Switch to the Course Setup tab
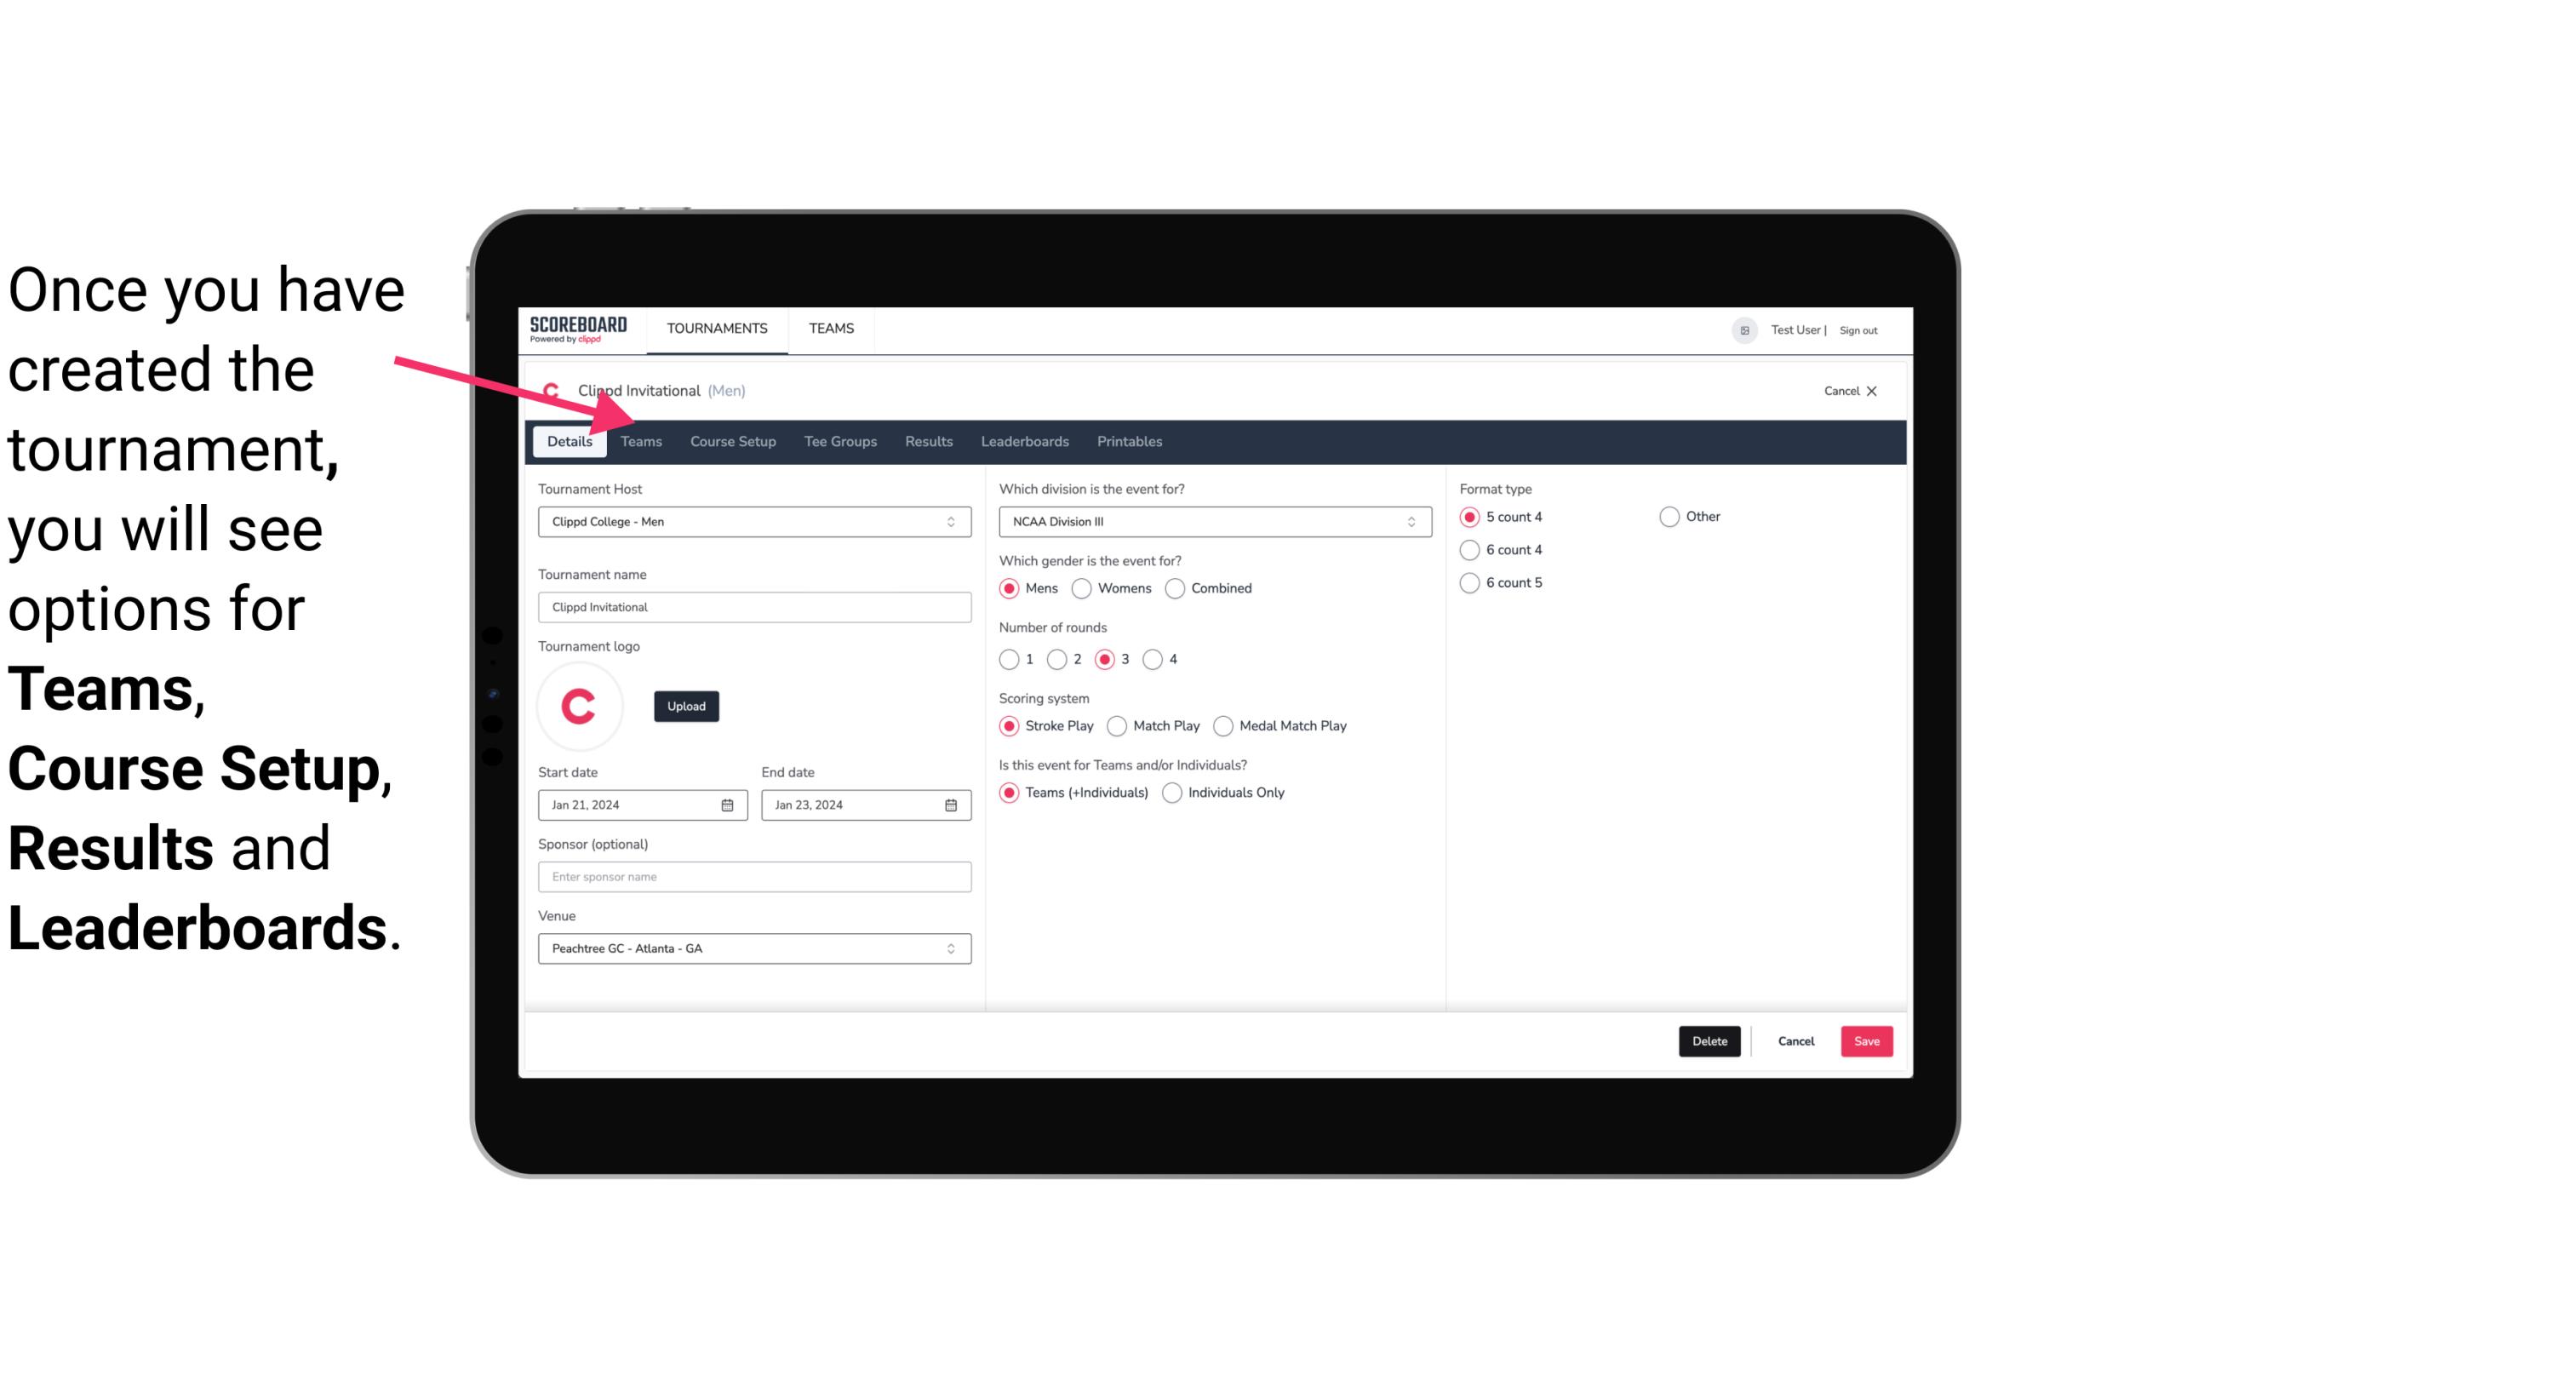The height and width of the screenshot is (1386, 2576). tap(732, 440)
